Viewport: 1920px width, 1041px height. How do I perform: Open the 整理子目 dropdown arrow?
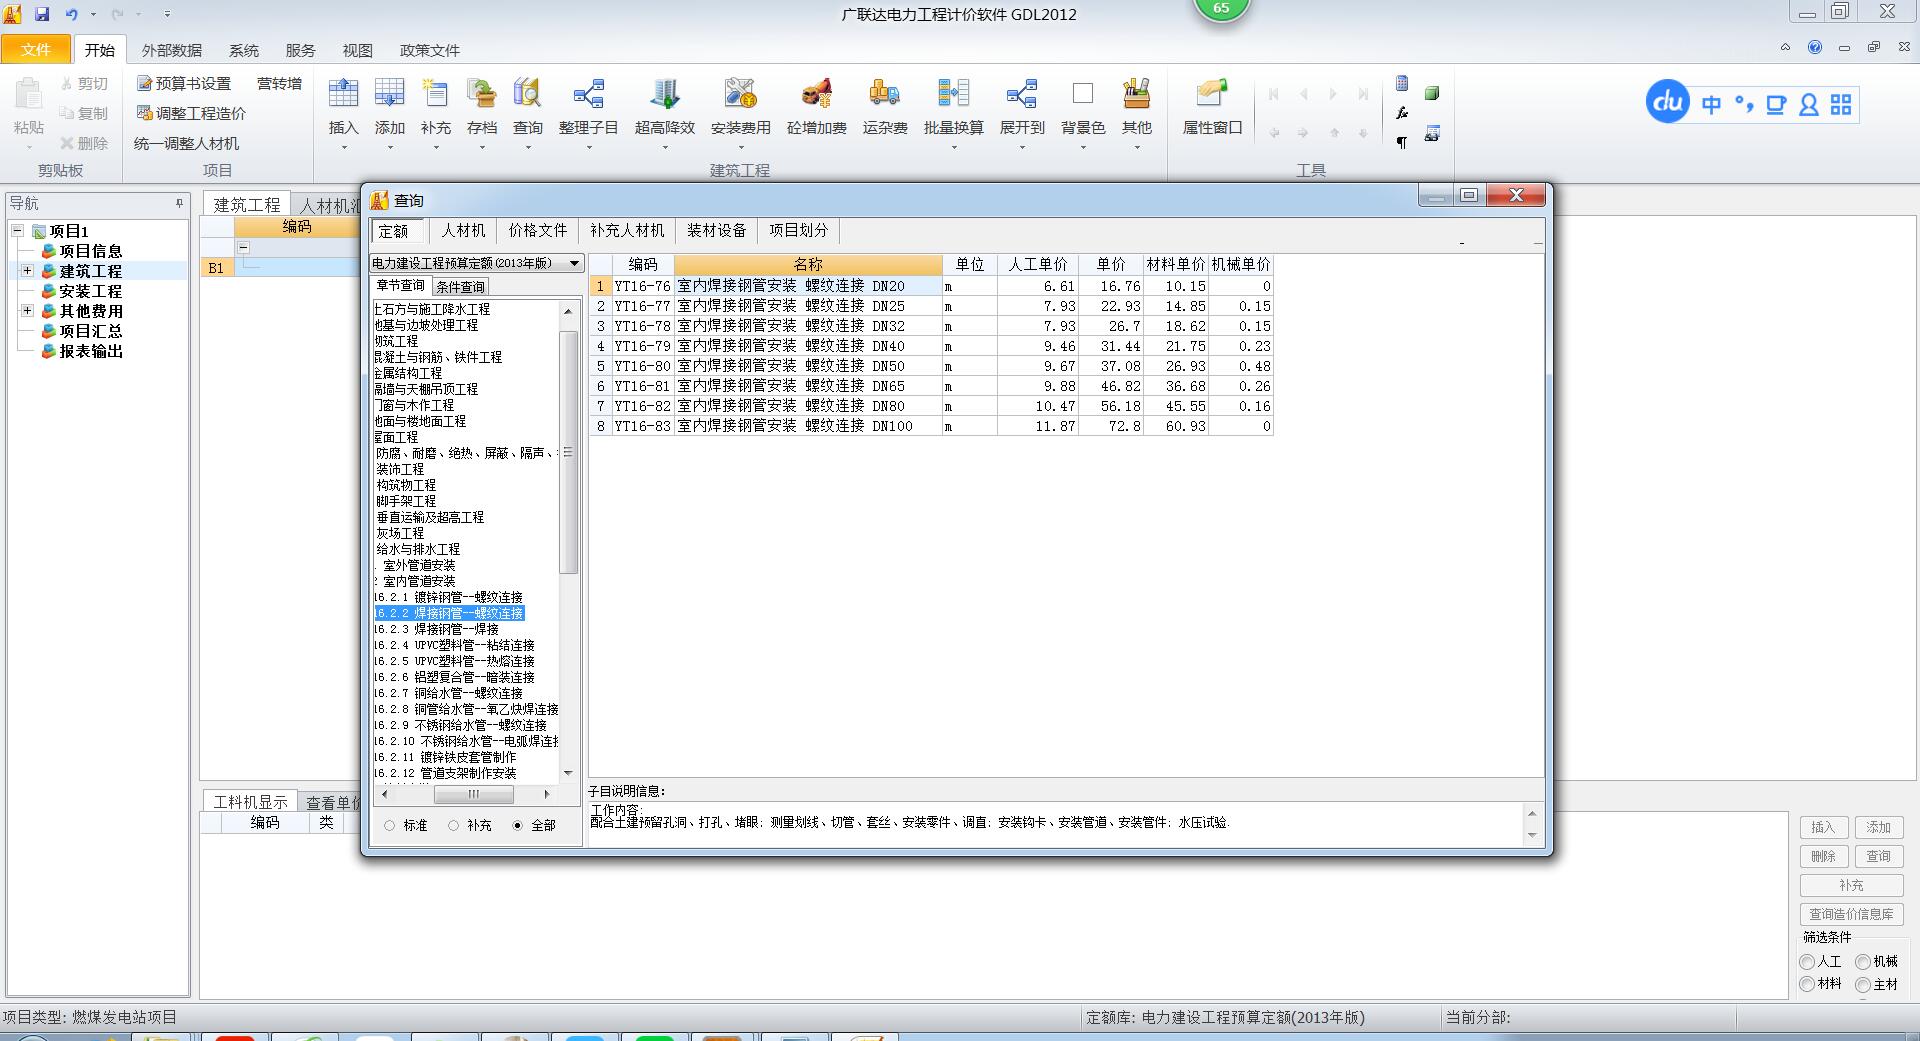[588, 147]
